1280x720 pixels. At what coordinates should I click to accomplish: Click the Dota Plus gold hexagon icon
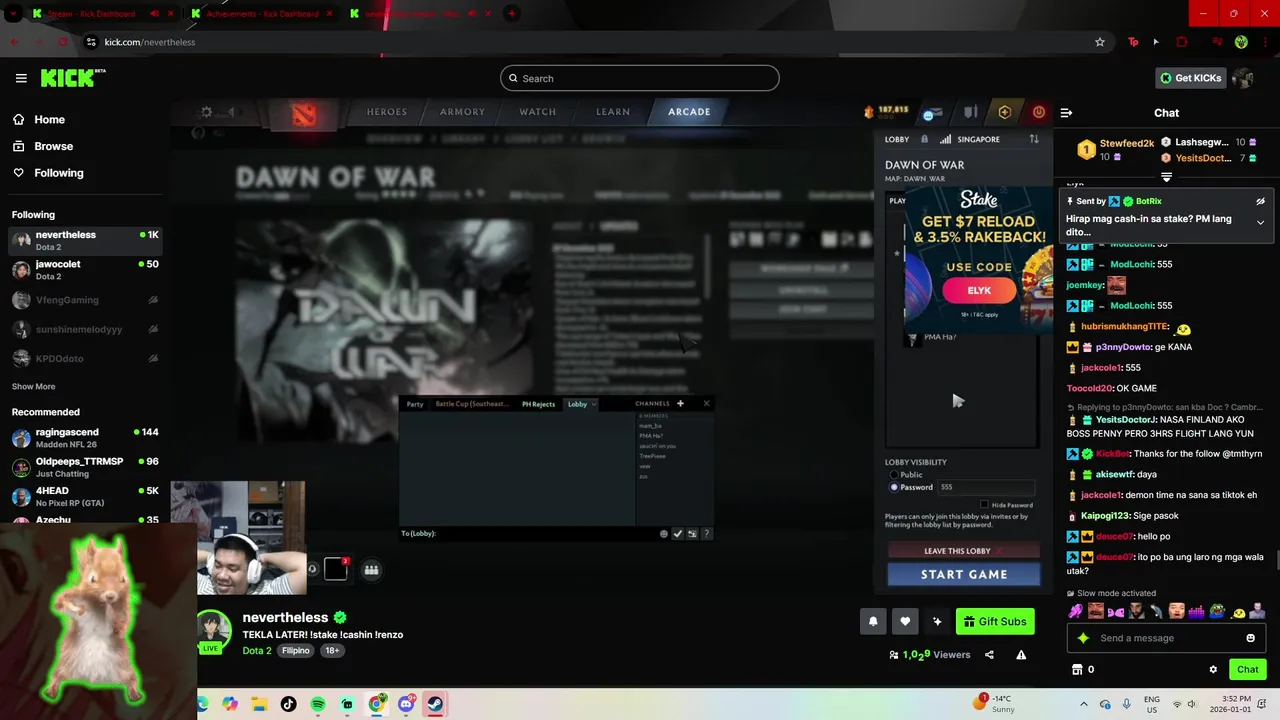click(x=1005, y=112)
